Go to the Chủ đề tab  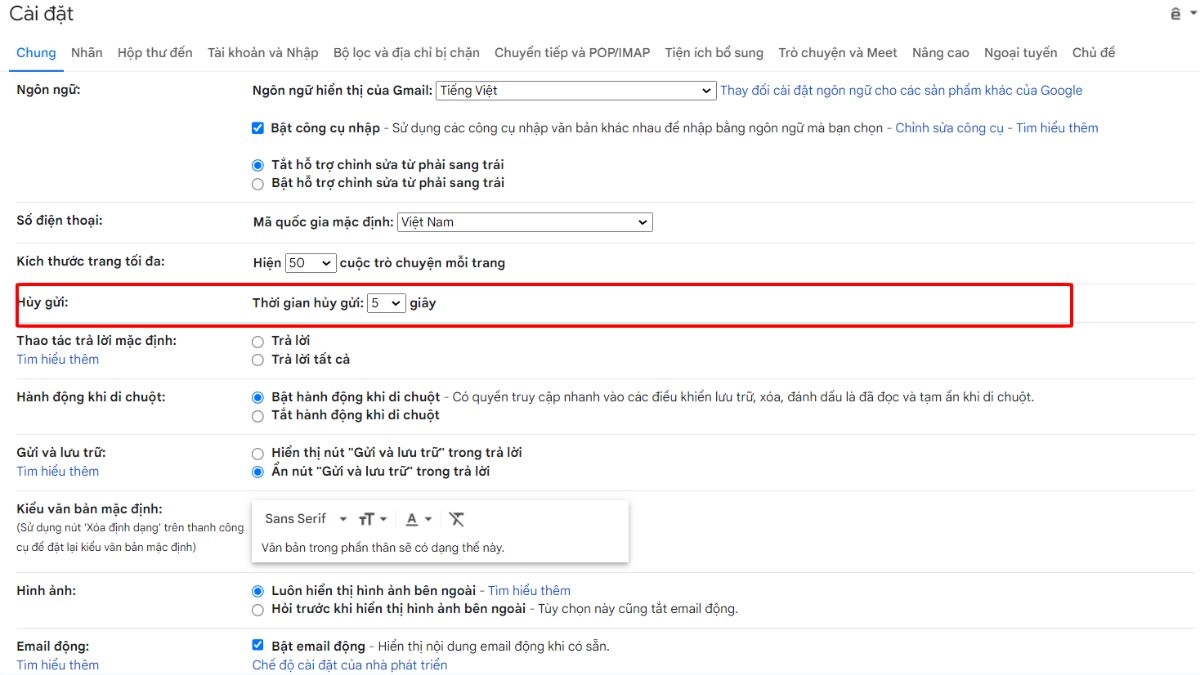coord(1093,53)
